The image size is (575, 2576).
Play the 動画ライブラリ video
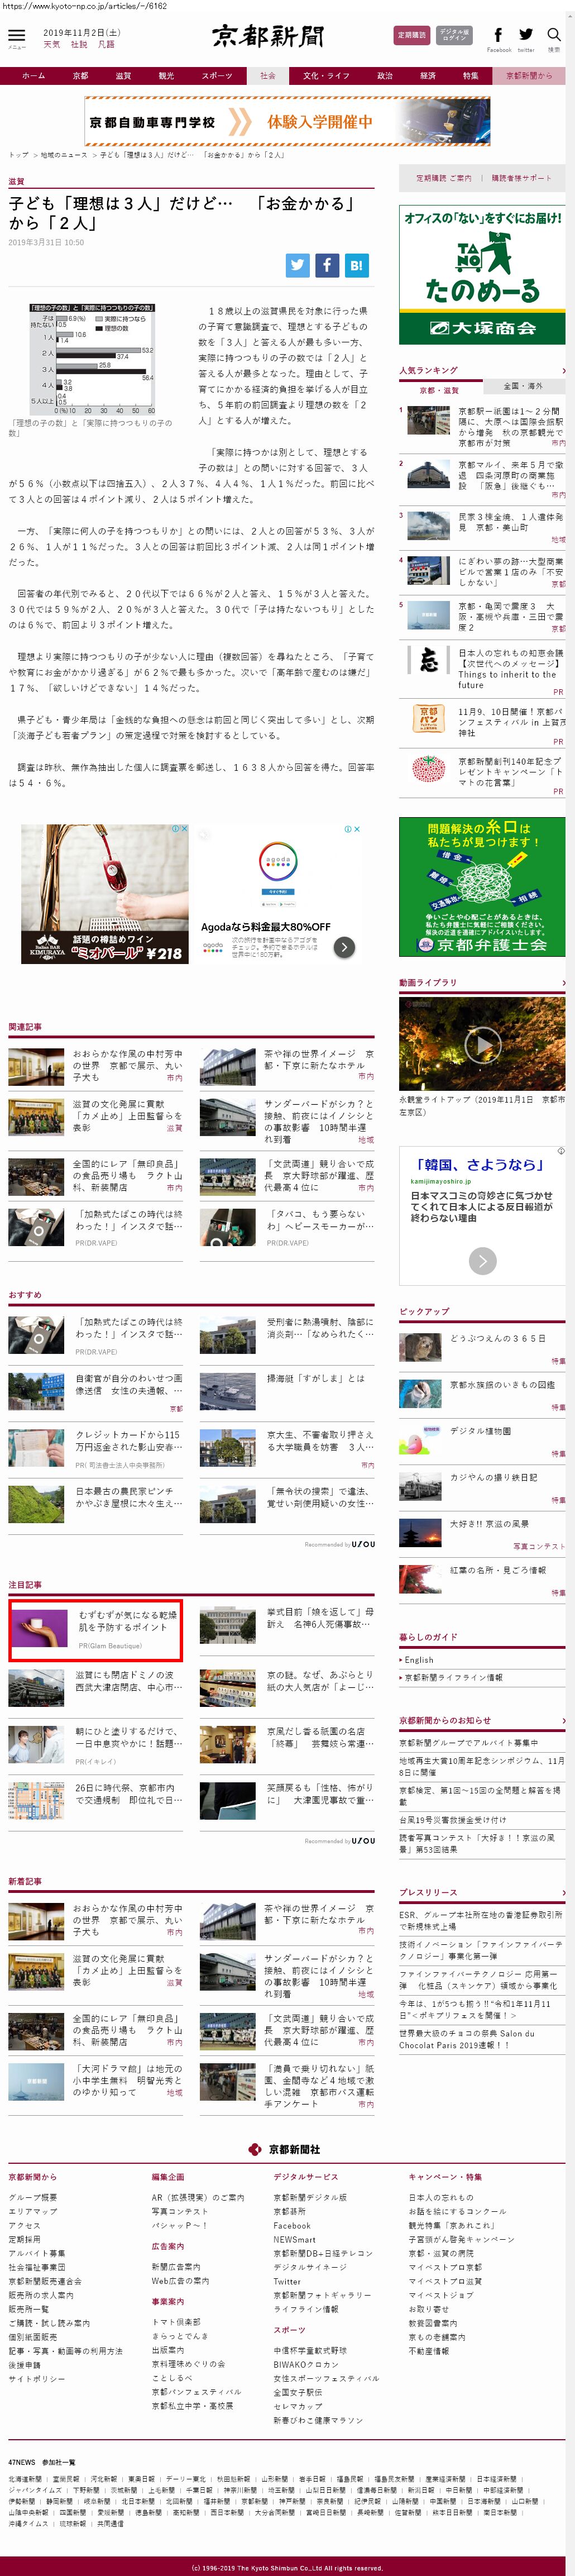(x=482, y=1044)
